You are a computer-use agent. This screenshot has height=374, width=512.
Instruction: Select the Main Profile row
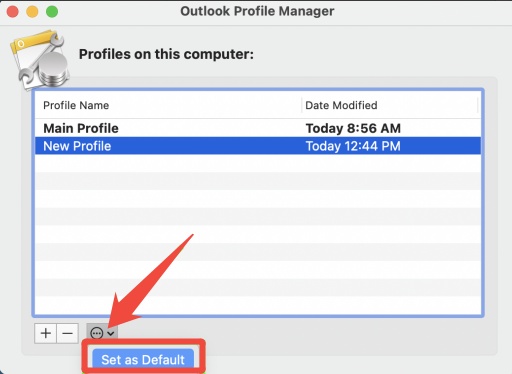point(258,128)
